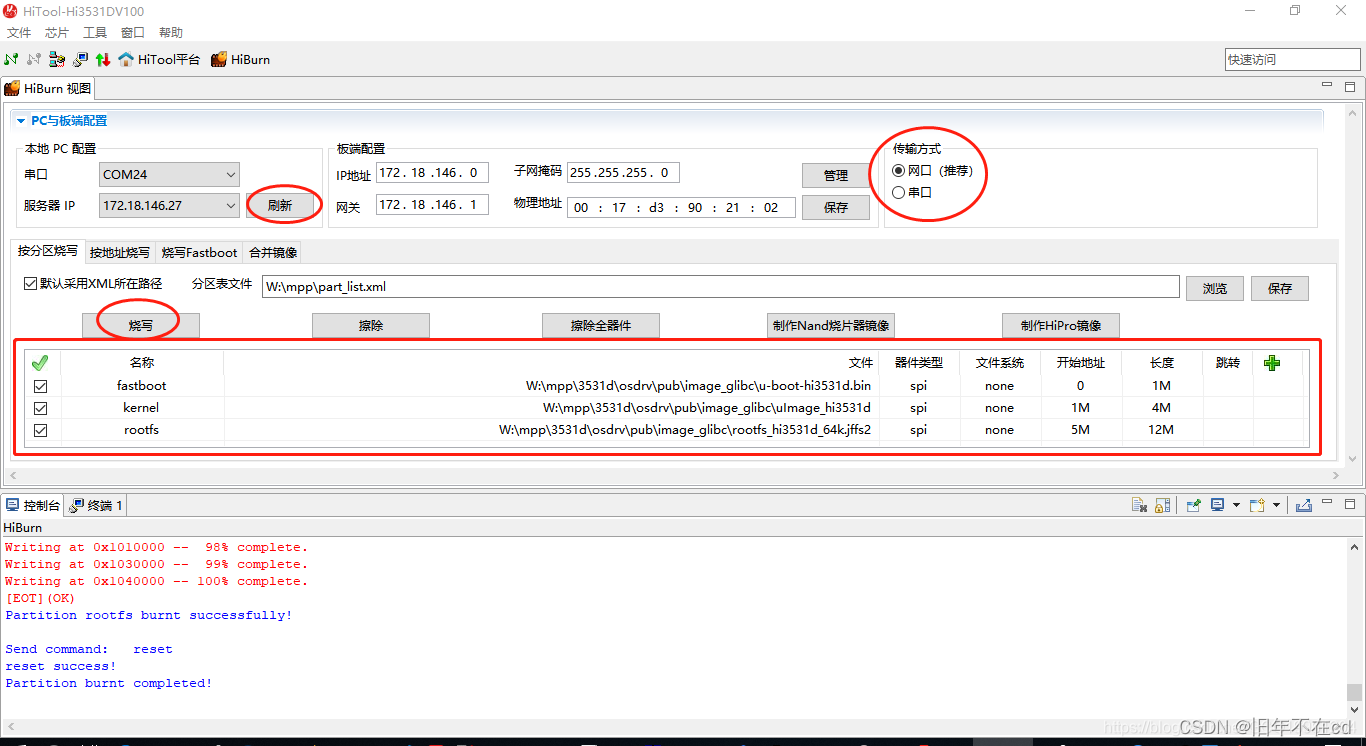Switch to the 控制台 tab
This screenshot has height=746, width=1366.
pyautogui.click(x=33, y=505)
